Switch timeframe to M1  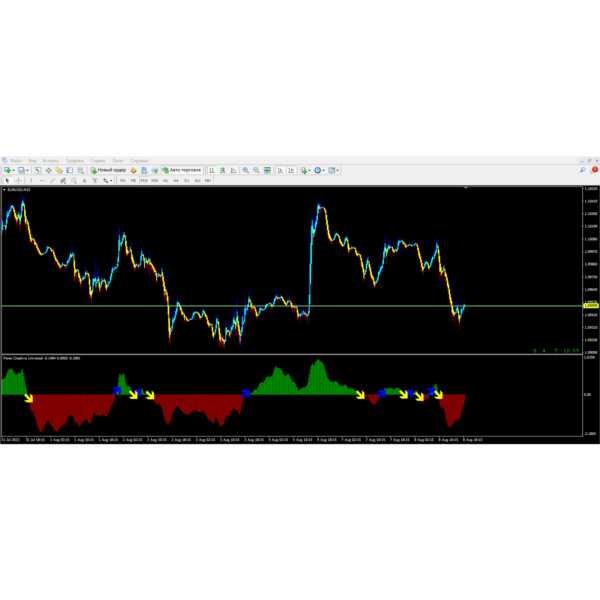tap(122, 181)
